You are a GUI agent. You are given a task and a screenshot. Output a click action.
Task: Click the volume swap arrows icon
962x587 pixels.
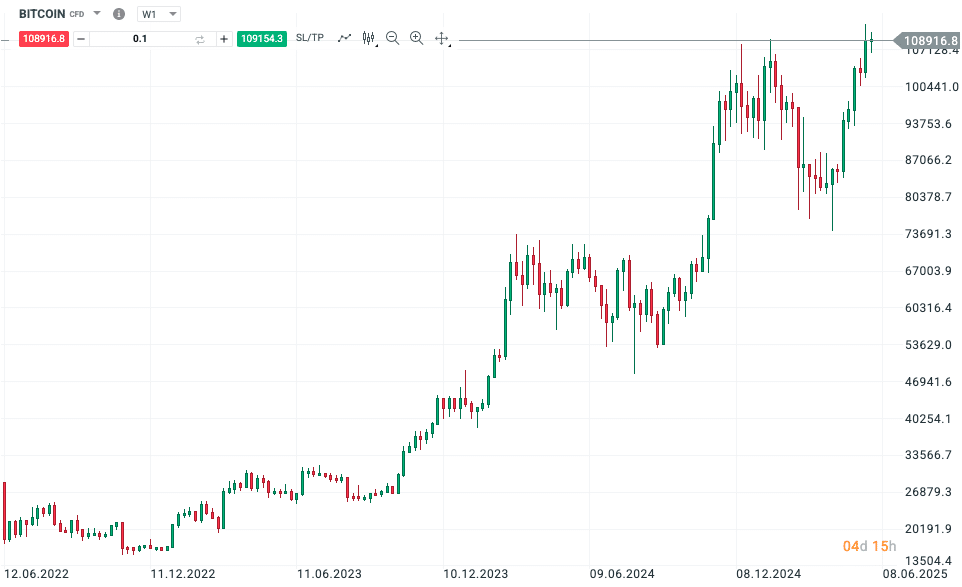coord(199,39)
